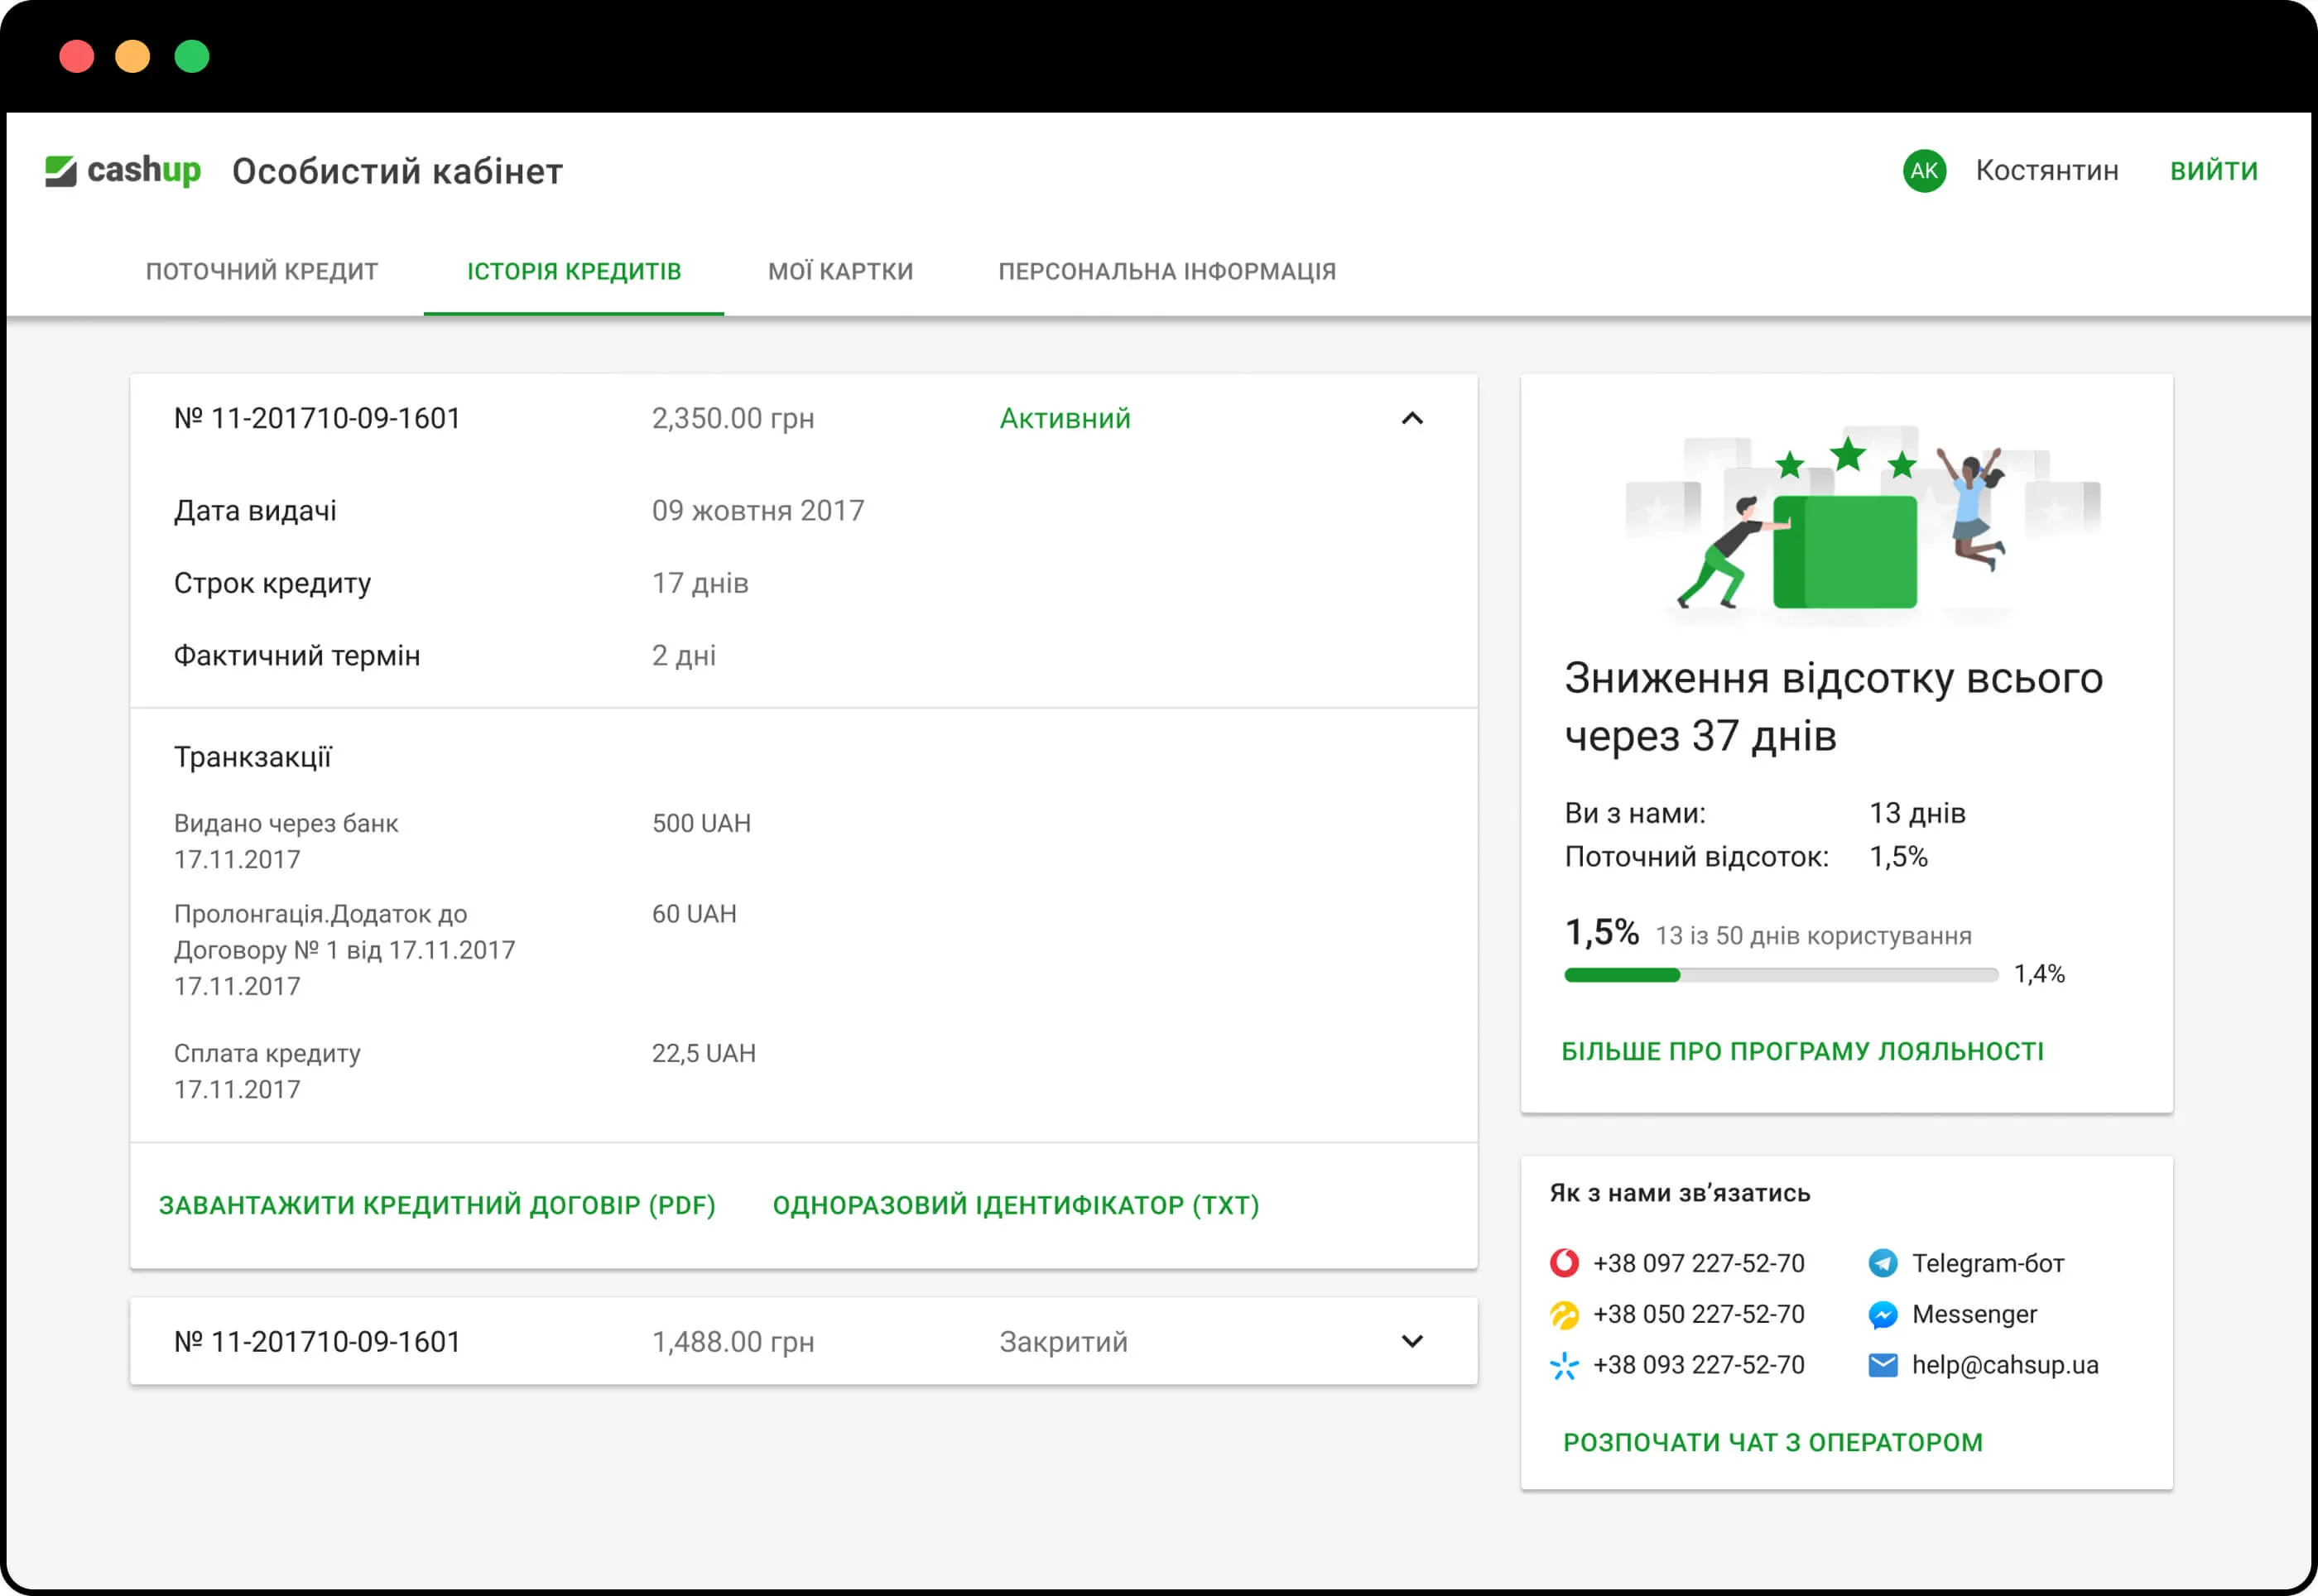Switch to Поточний кредит tab
This screenshot has width=2318, height=1596.
(x=262, y=271)
